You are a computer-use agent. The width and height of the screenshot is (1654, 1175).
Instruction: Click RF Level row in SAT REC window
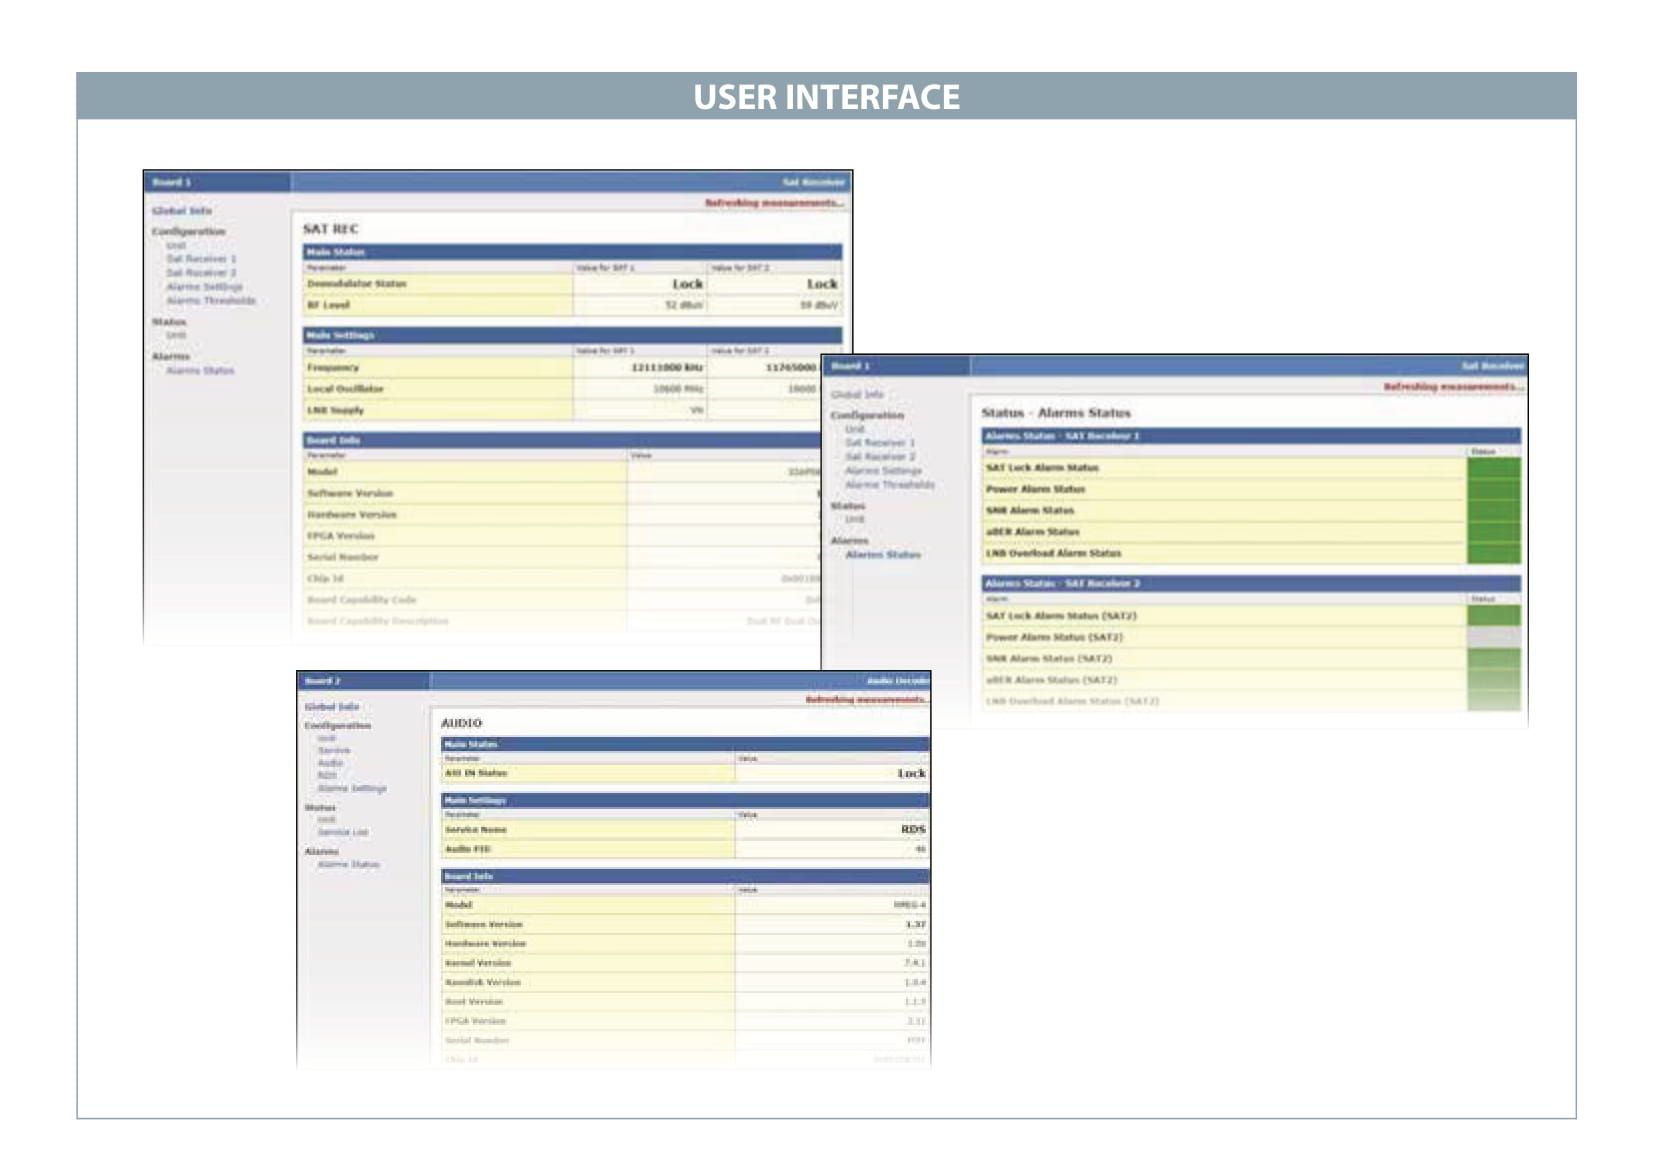[x=572, y=305]
